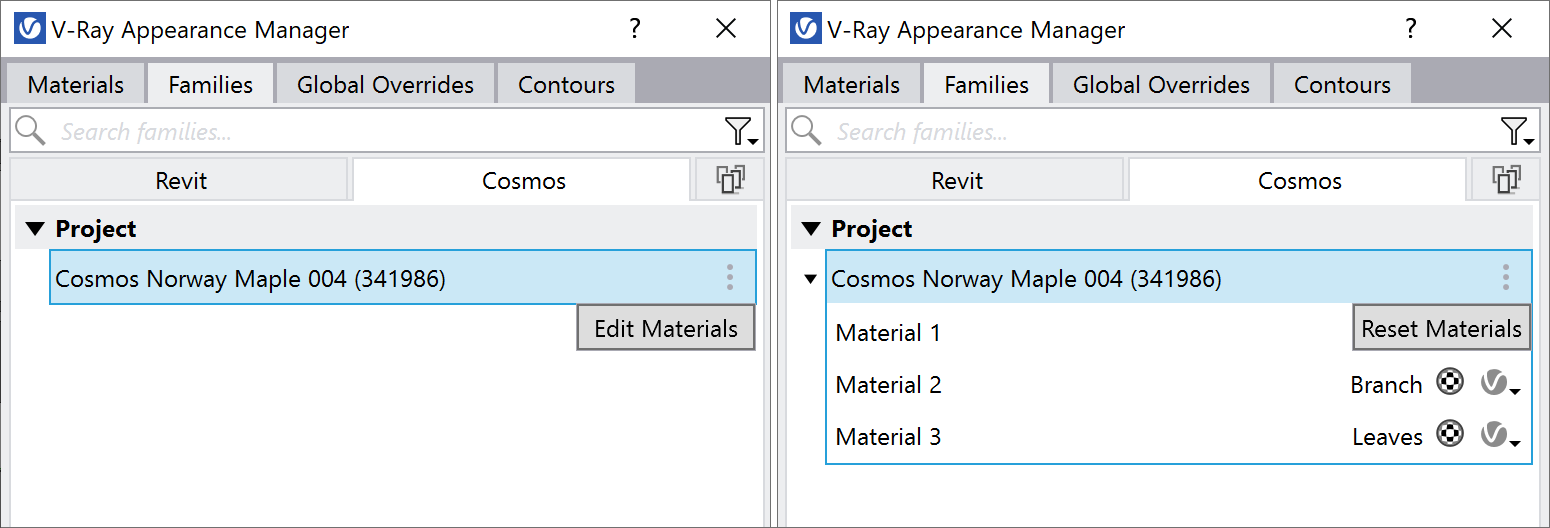Click V-Ray logo icon in left window title bar
Image resolution: width=1550 pixels, height=528 pixels.
point(30,29)
